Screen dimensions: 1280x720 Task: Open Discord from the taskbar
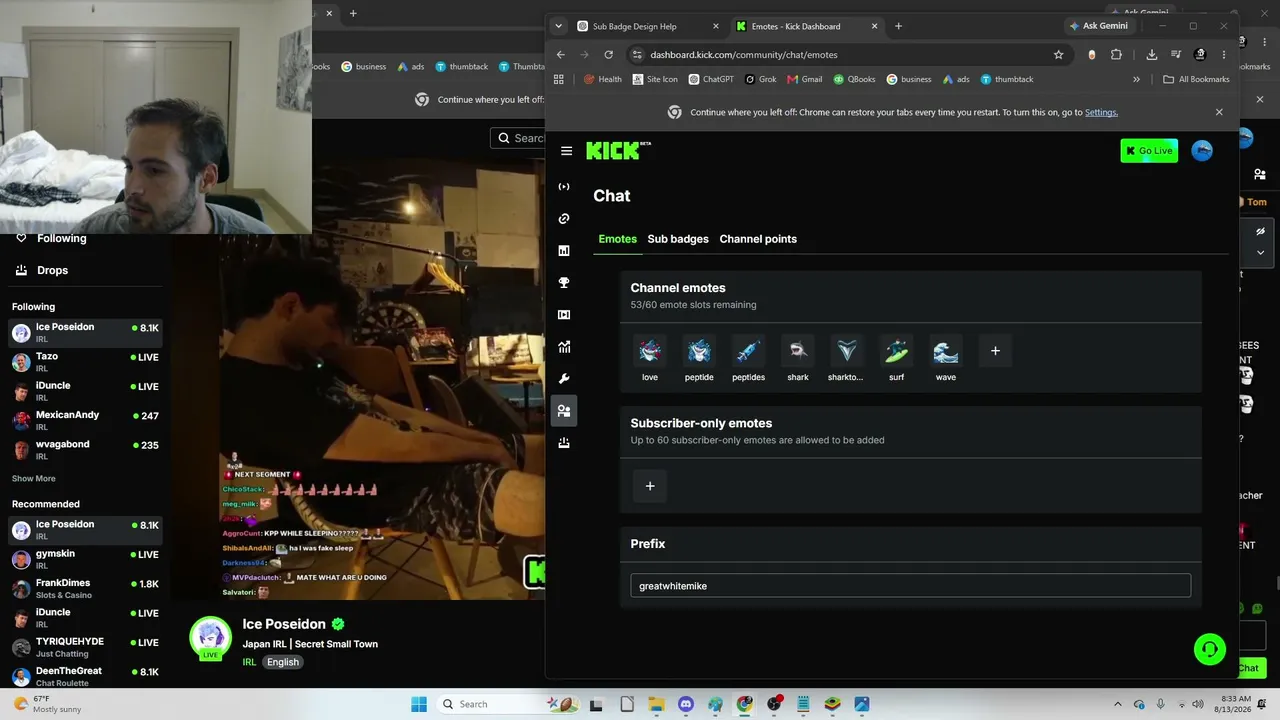coord(686,704)
